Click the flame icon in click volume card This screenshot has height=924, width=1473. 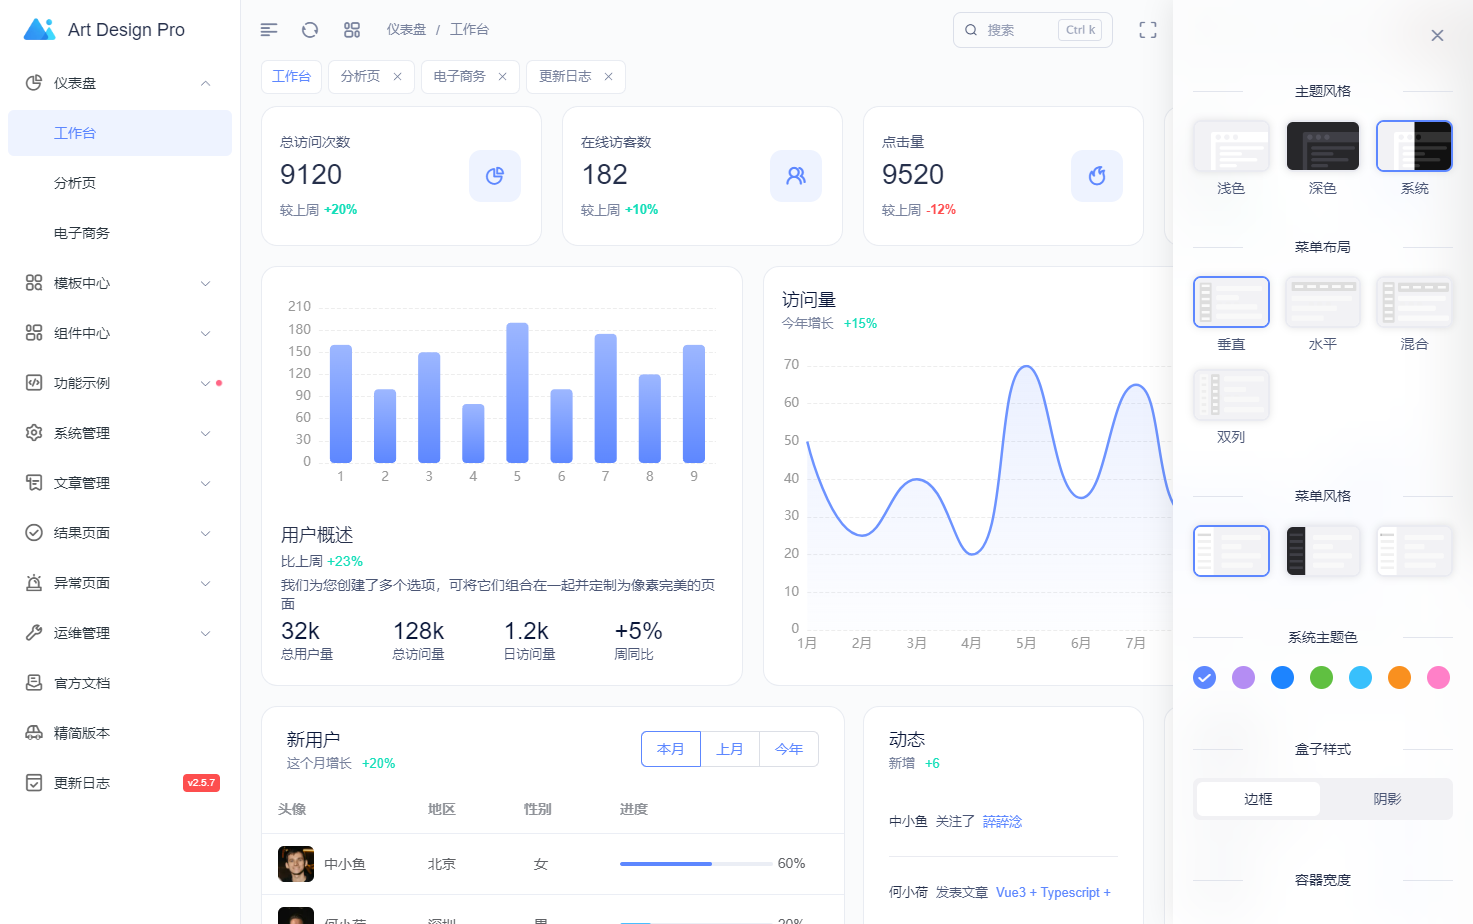coord(1097,176)
